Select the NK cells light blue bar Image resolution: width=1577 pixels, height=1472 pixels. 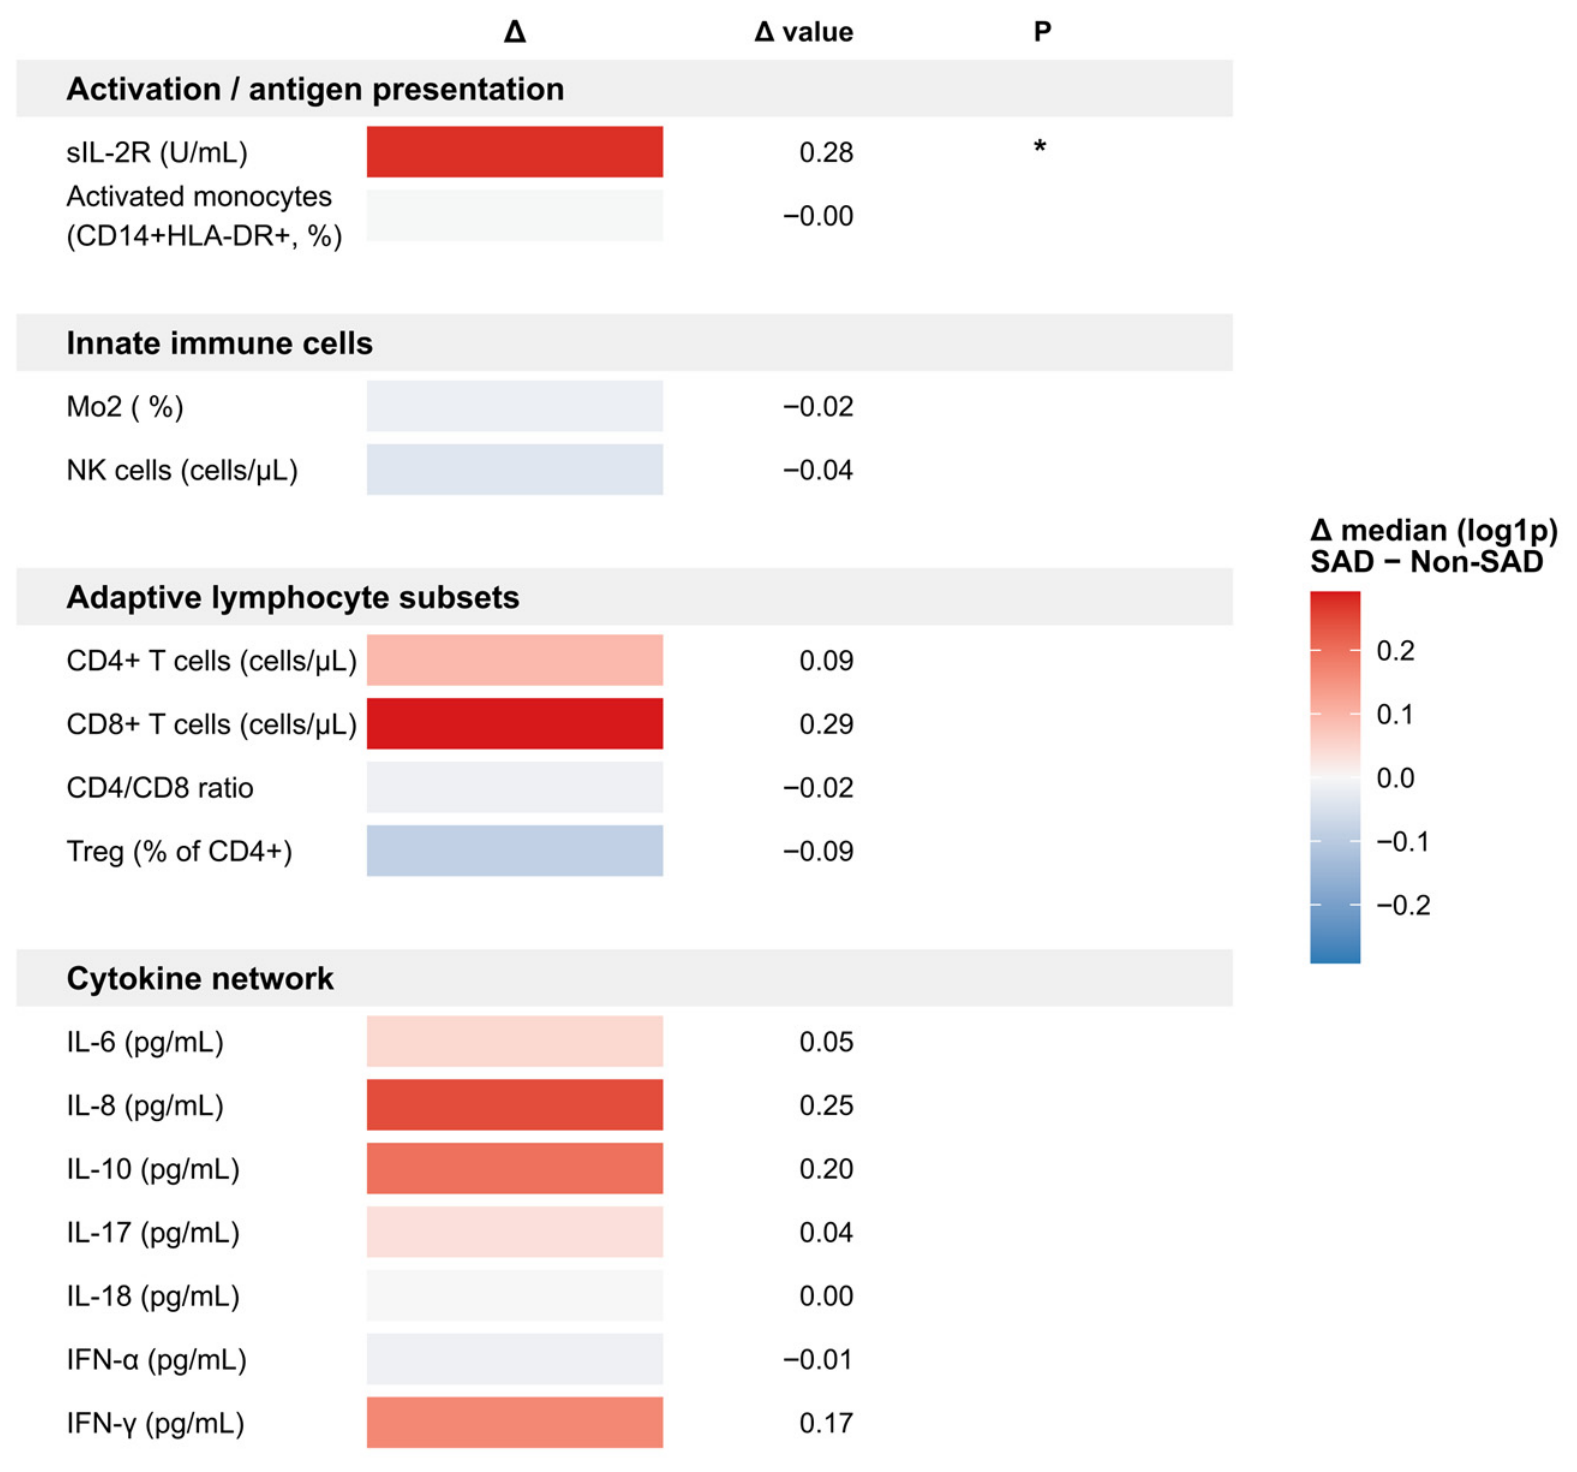(514, 470)
